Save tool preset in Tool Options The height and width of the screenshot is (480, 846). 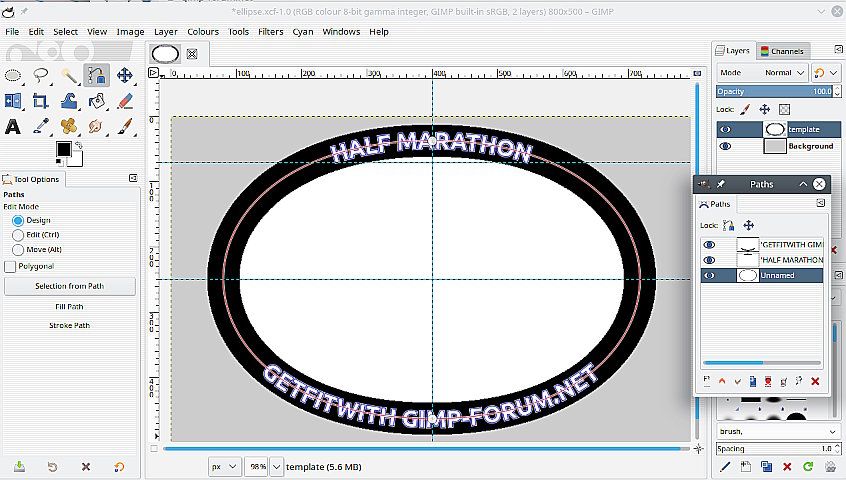pyautogui.click(x=19, y=467)
